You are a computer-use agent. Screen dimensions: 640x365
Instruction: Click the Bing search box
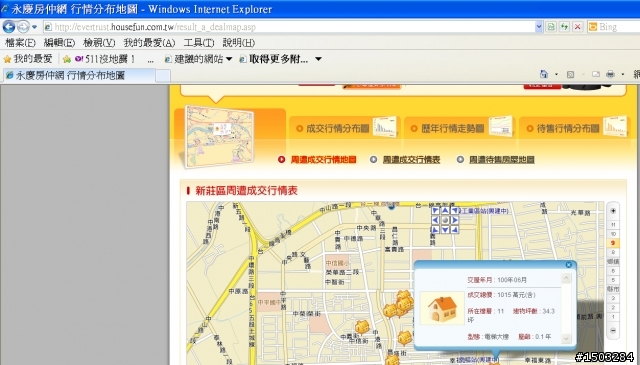613,27
